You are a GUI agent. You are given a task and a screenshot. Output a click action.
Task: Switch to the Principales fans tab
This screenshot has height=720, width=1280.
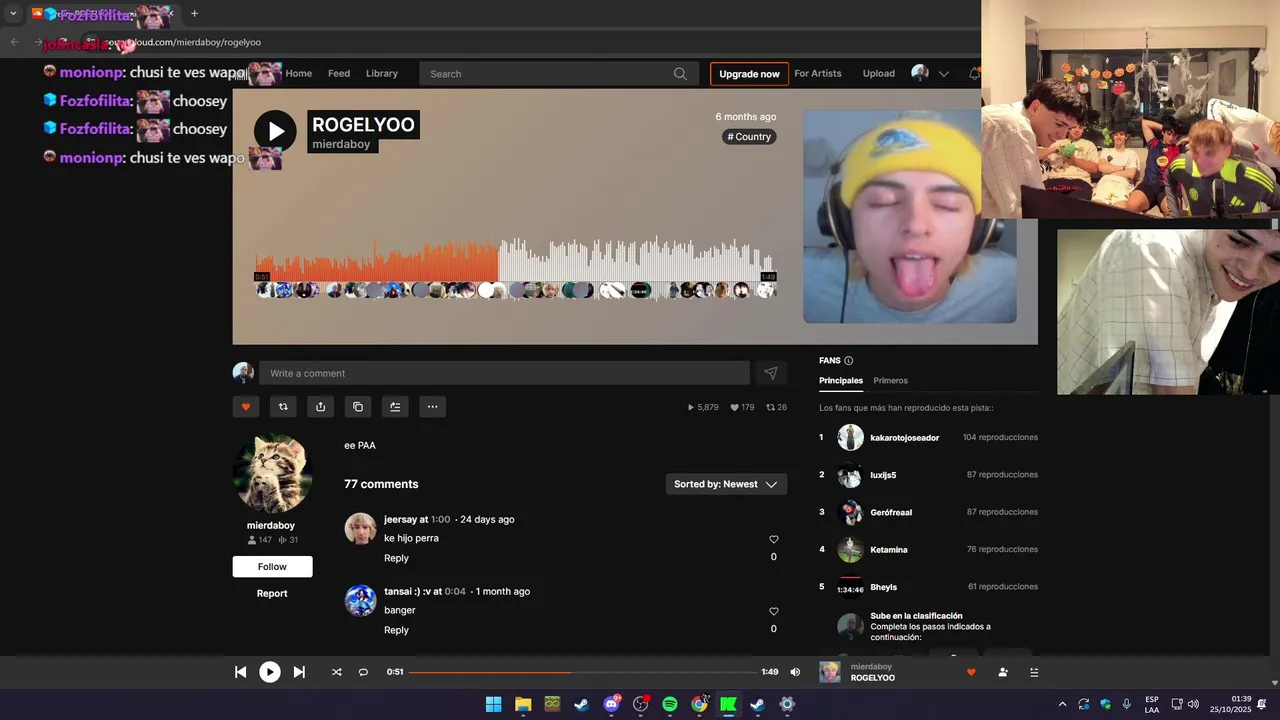coord(841,381)
